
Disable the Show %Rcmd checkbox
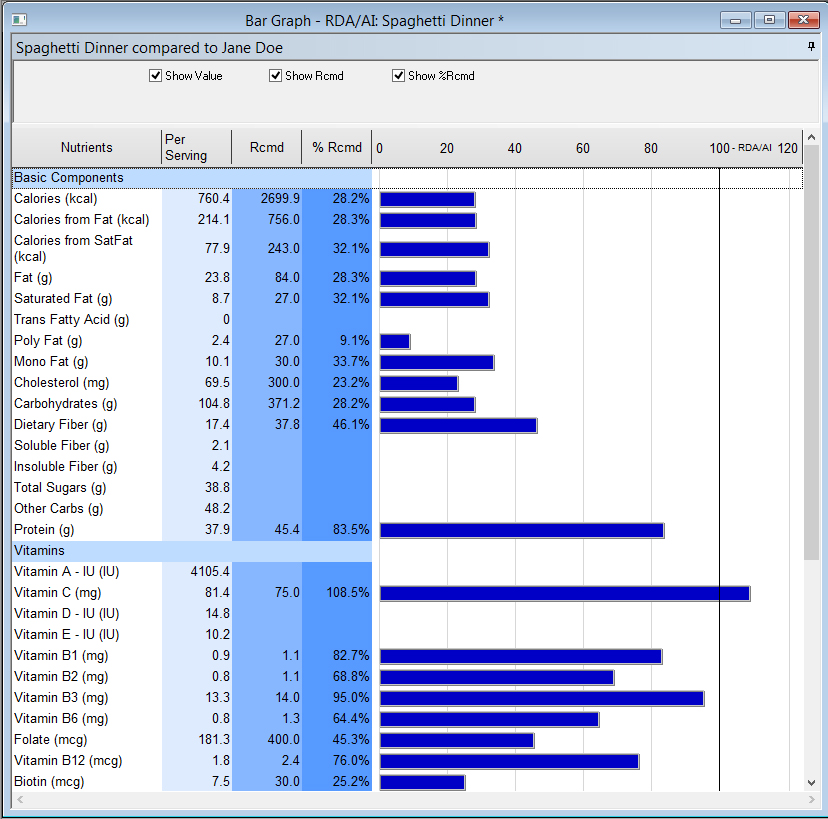click(398, 76)
